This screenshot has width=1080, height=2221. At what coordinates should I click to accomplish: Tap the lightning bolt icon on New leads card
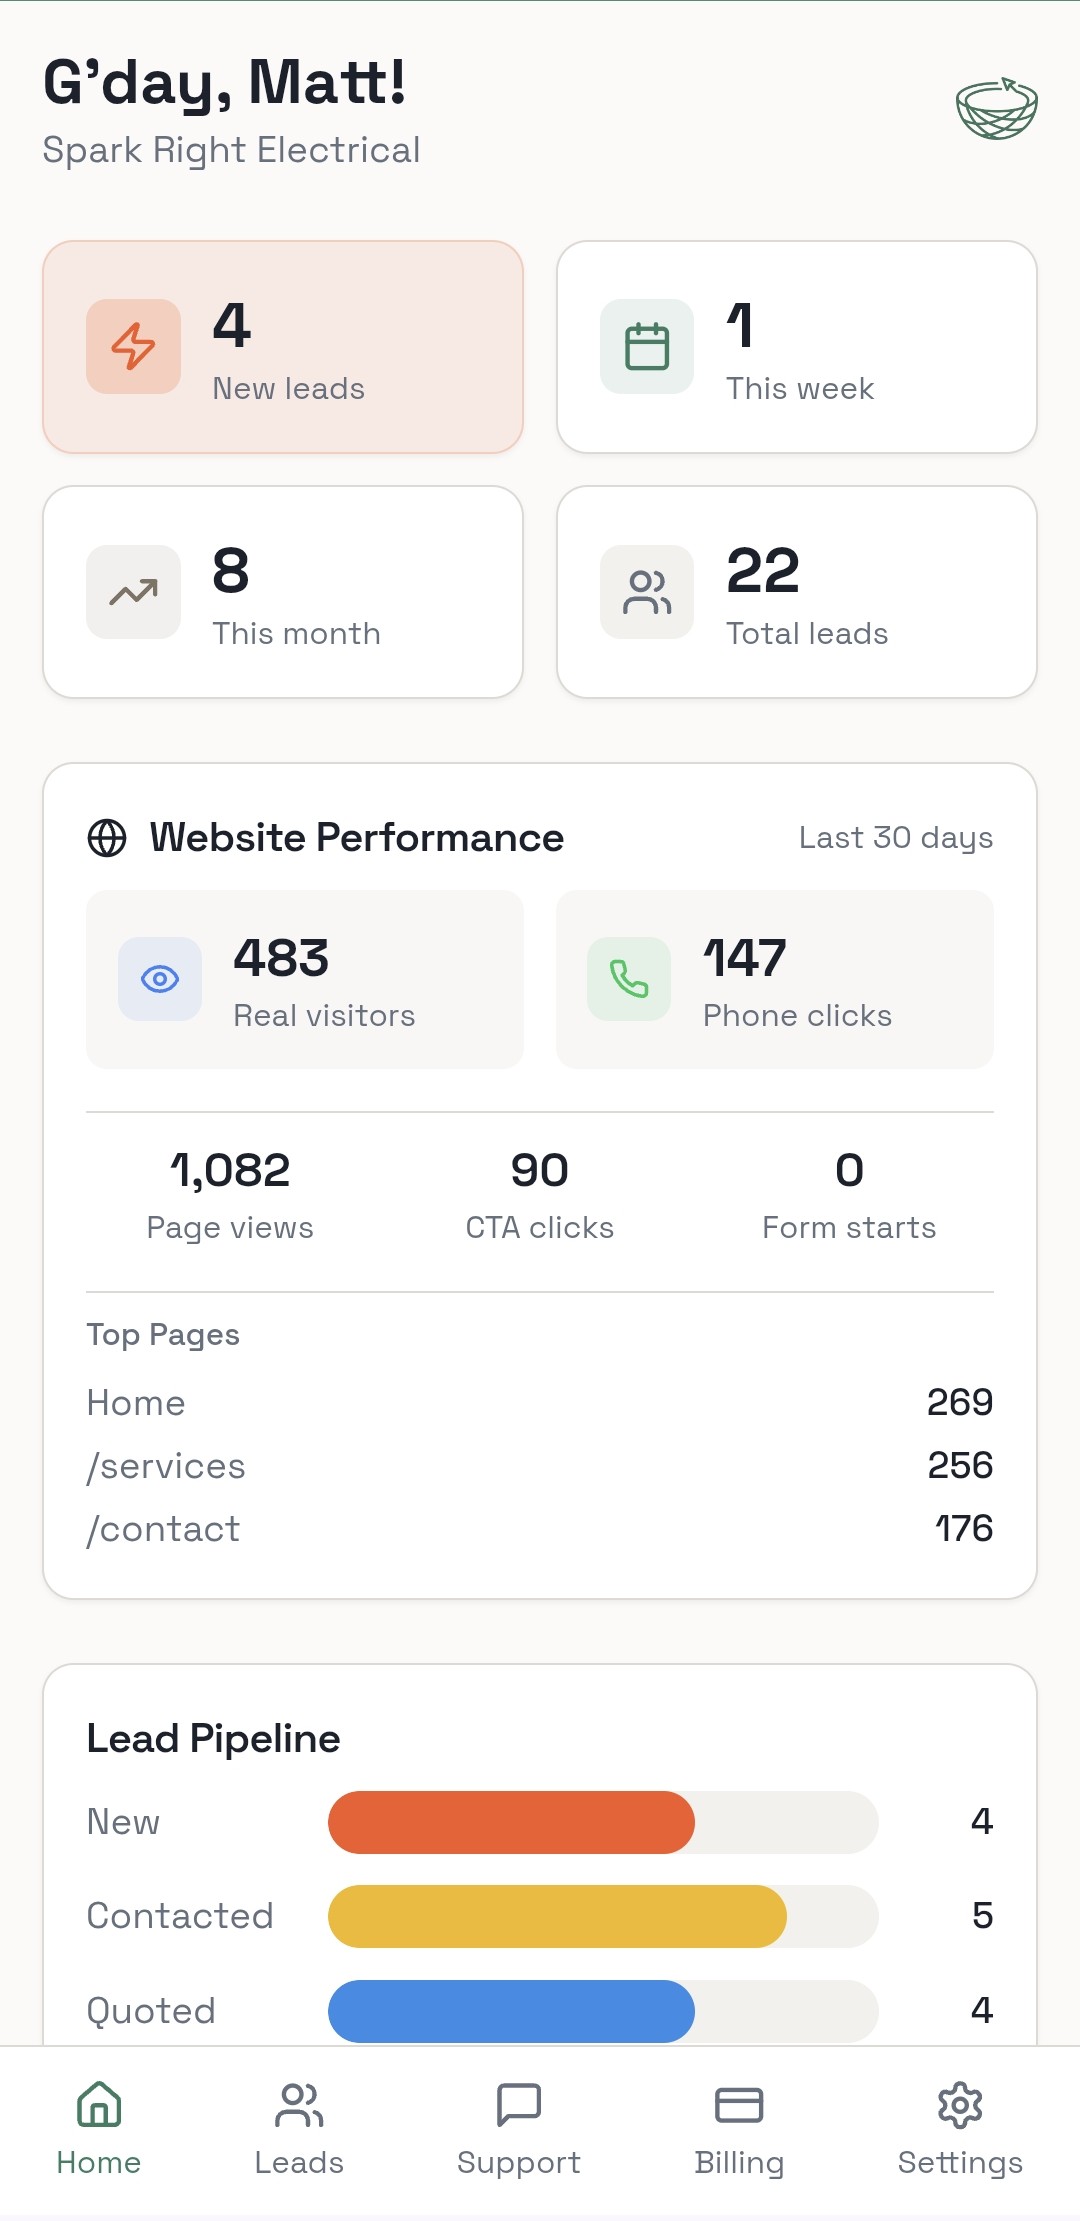click(x=133, y=347)
